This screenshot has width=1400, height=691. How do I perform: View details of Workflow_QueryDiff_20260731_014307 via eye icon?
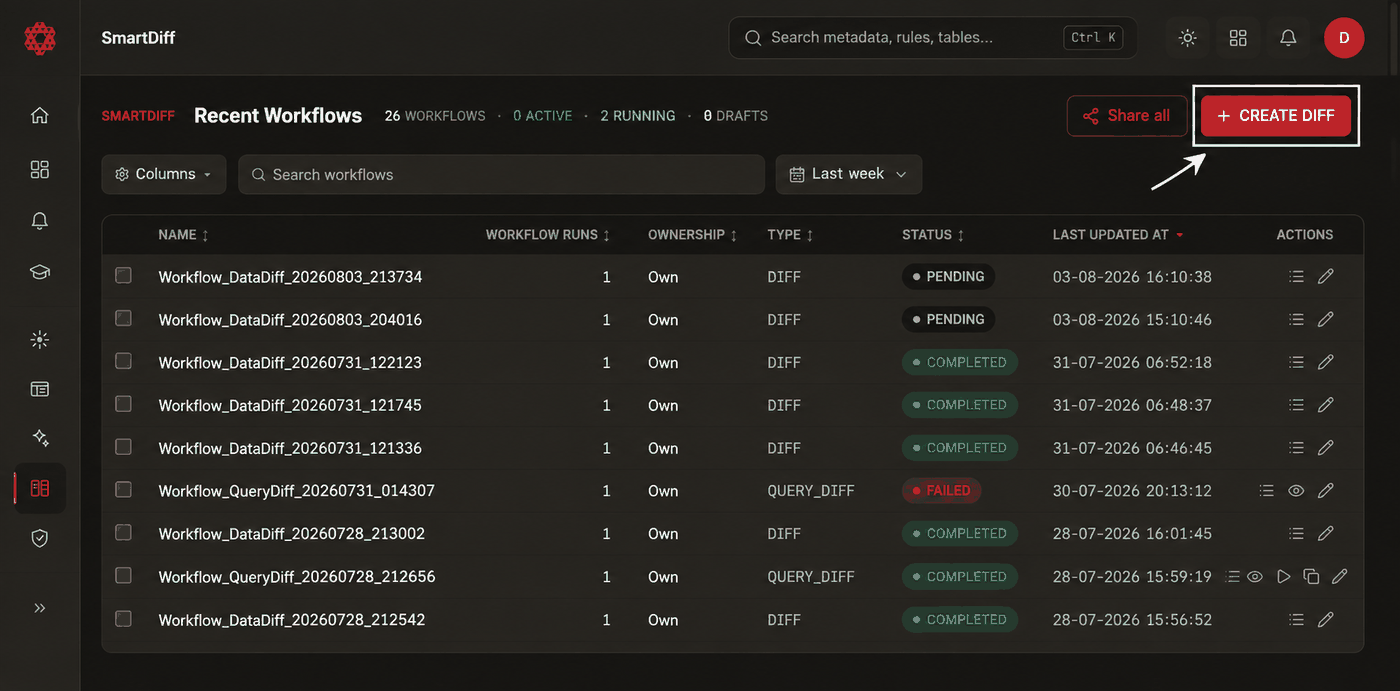(x=1296, y=491)
